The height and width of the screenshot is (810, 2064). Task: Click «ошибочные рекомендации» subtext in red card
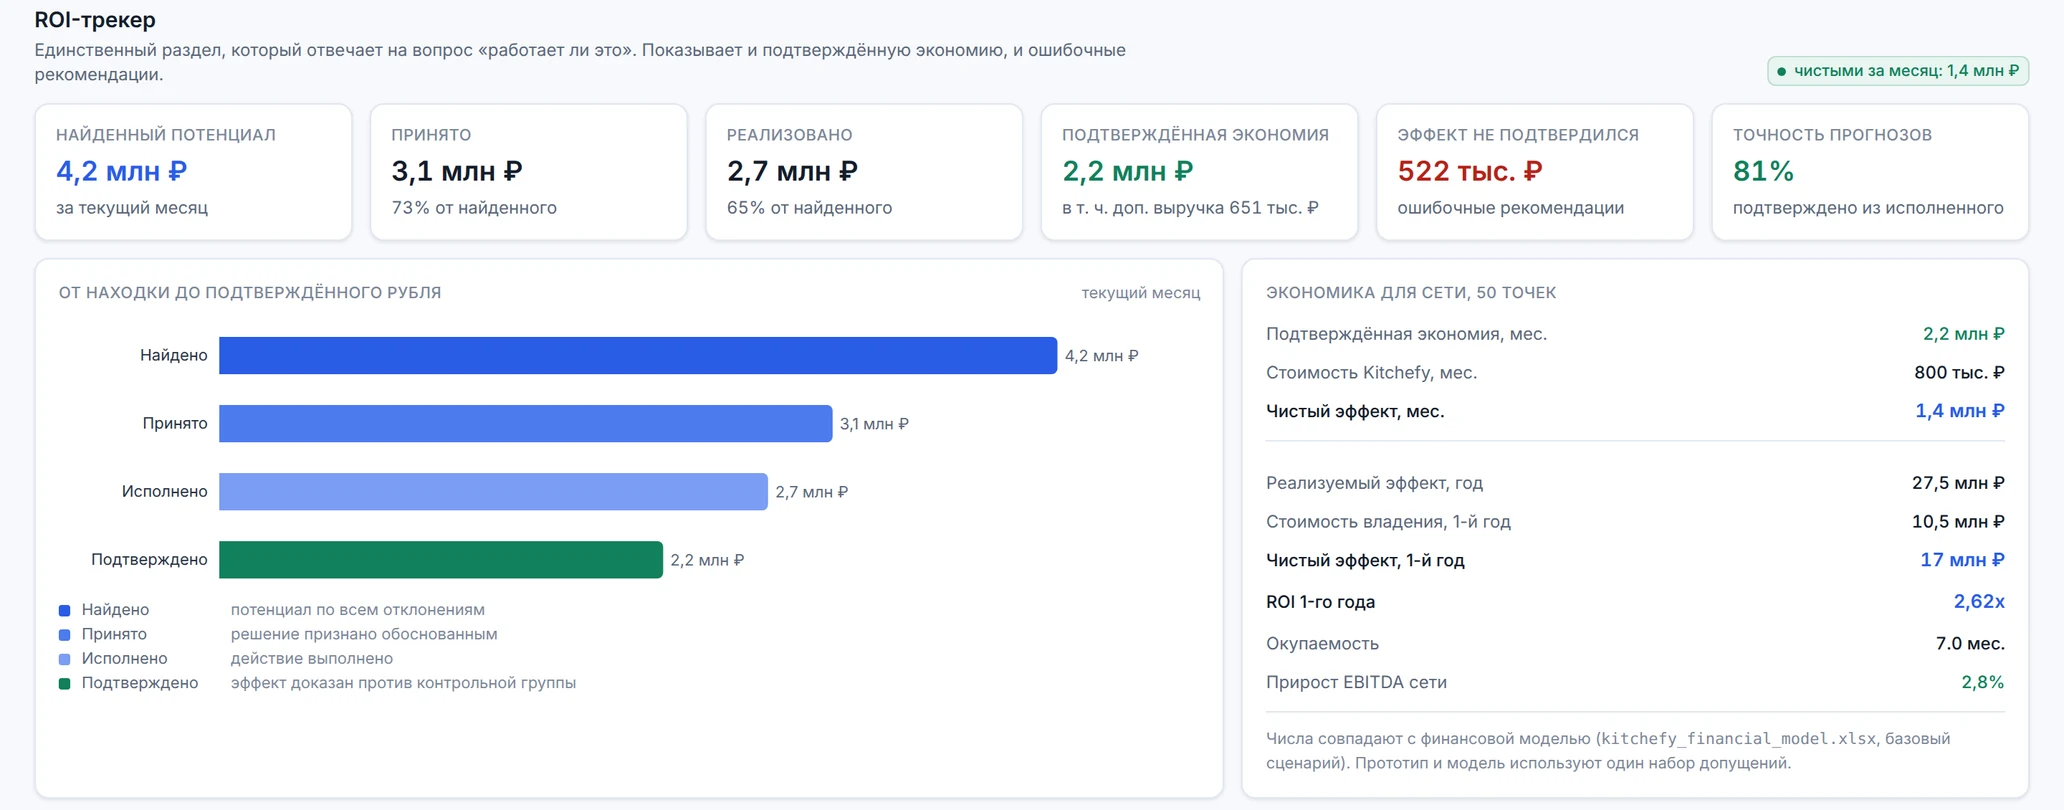coord(1510,208)
